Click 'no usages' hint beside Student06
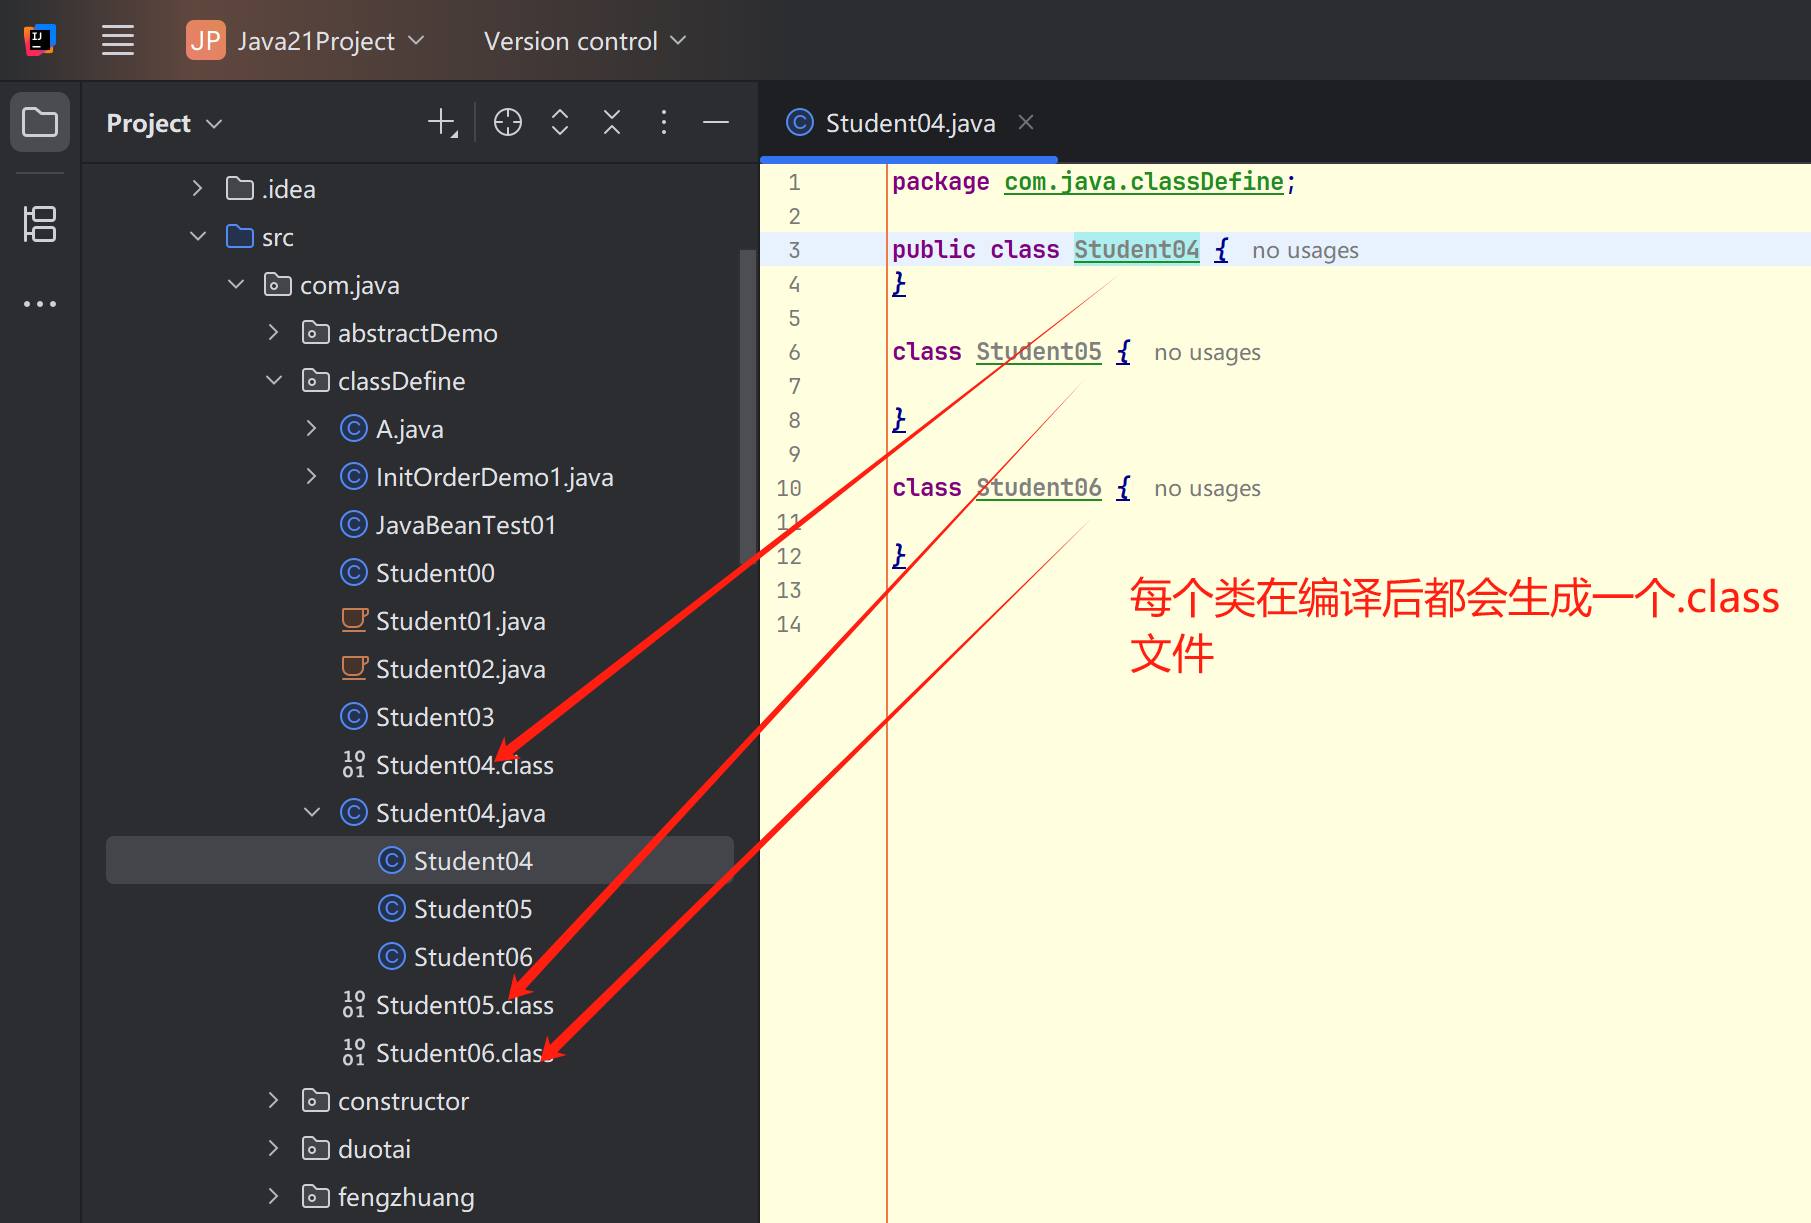The image size is (1811, 1223). [x=1207, y=489]
